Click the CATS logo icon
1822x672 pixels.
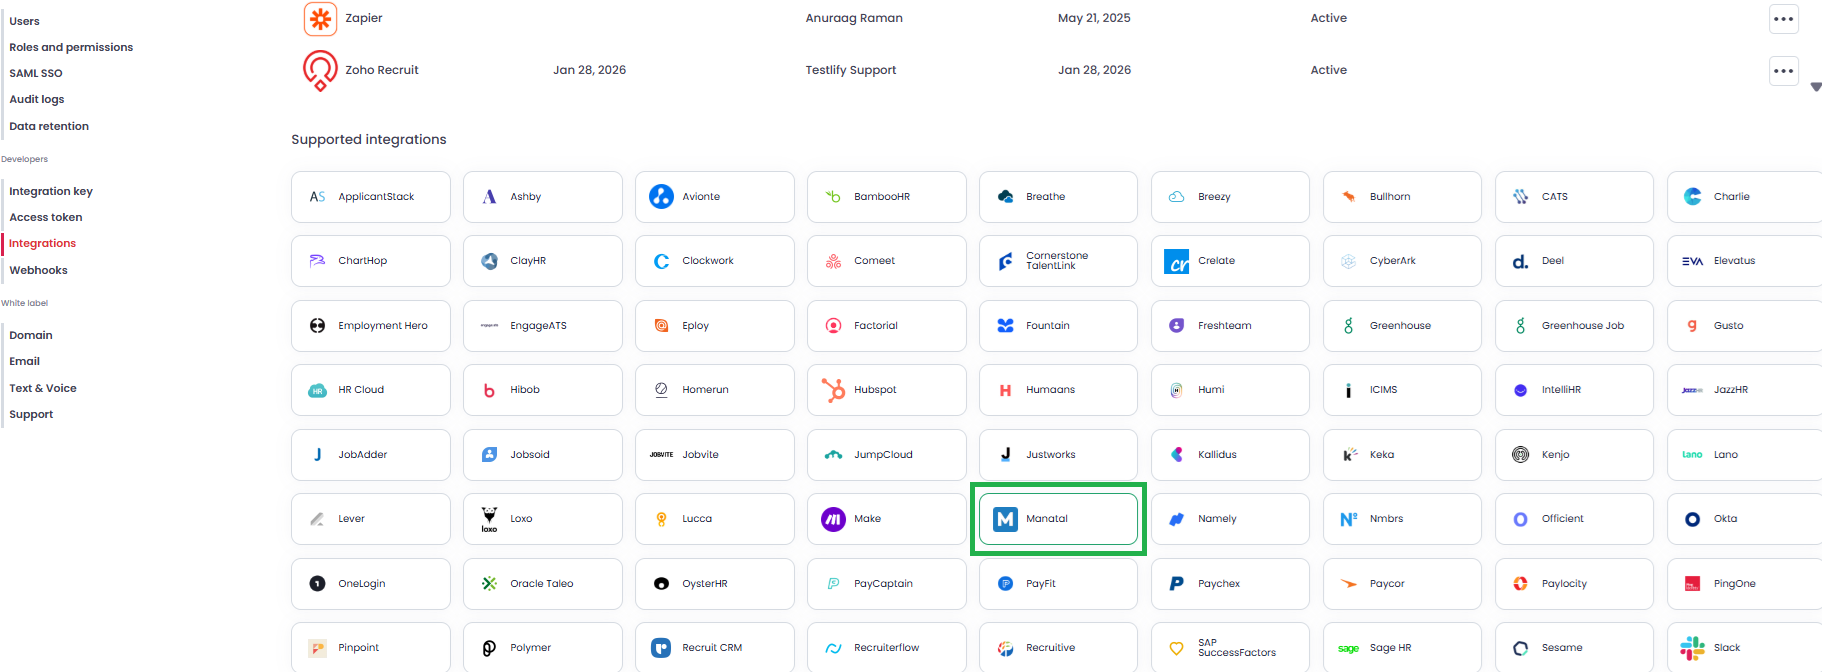(x=1521, y=197)
